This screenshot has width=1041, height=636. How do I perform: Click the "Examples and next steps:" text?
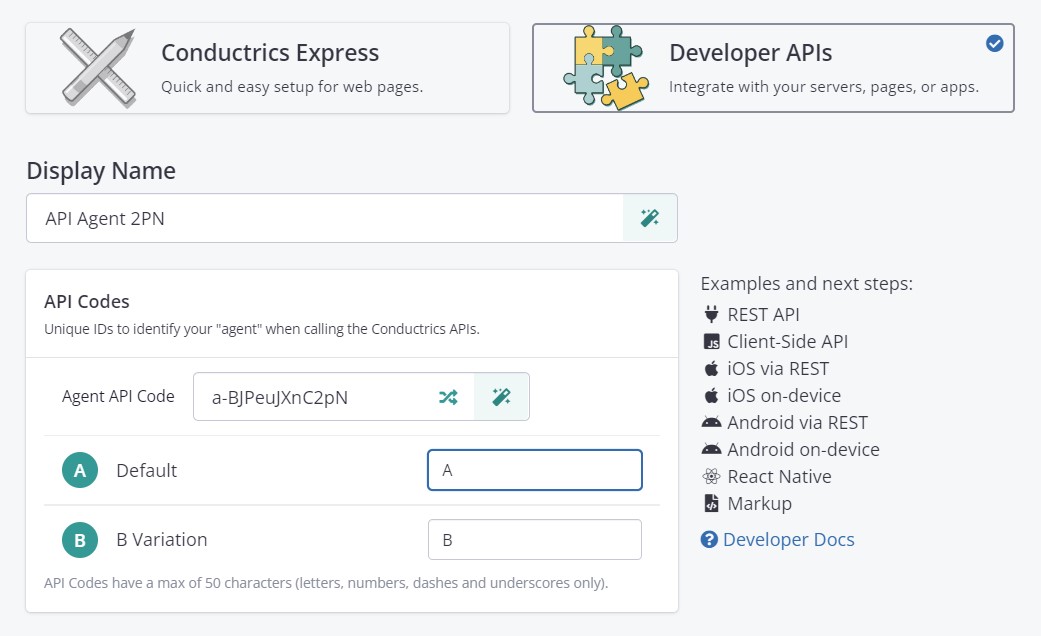click(x=807, y=283)
